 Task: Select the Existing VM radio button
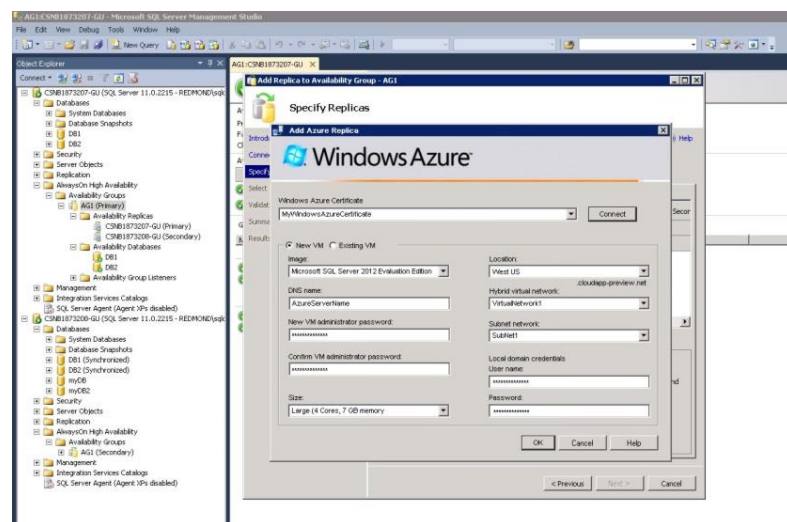click(x=333, y=245)
